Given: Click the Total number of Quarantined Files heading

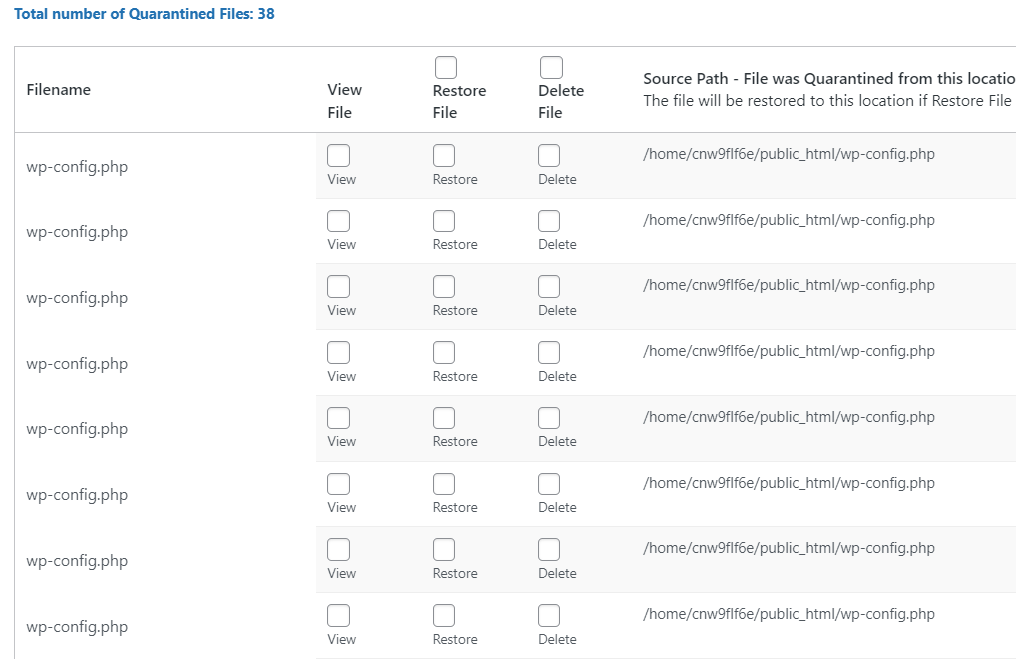Looking at the screenshot, I should (x=145, y=14).
